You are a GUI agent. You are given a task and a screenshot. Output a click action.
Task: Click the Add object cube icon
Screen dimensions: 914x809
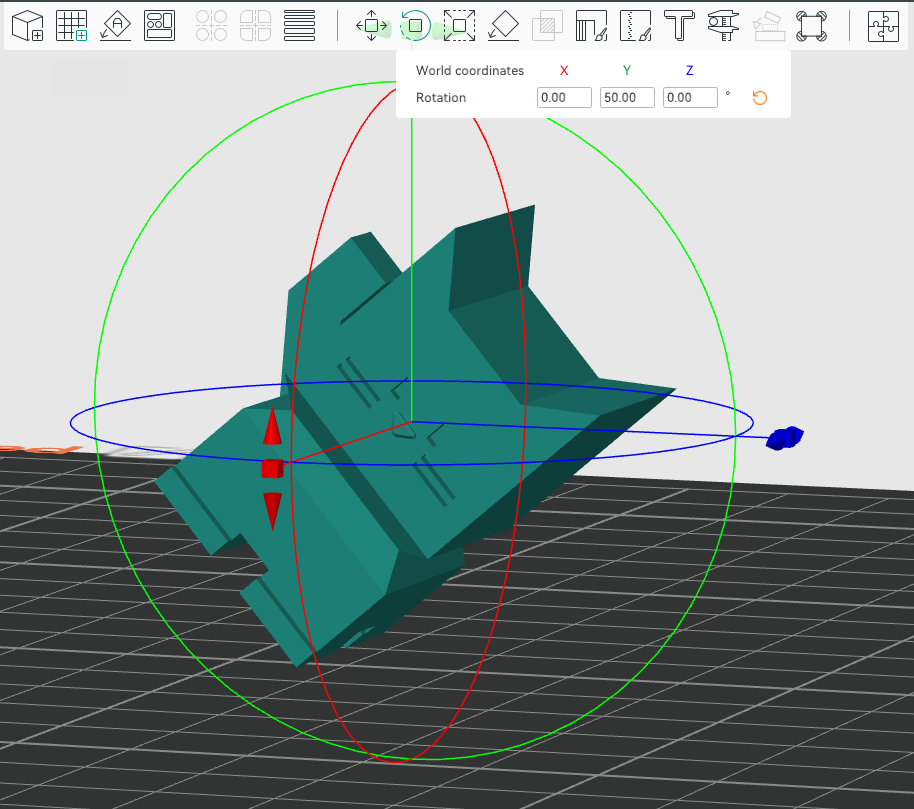27,26
